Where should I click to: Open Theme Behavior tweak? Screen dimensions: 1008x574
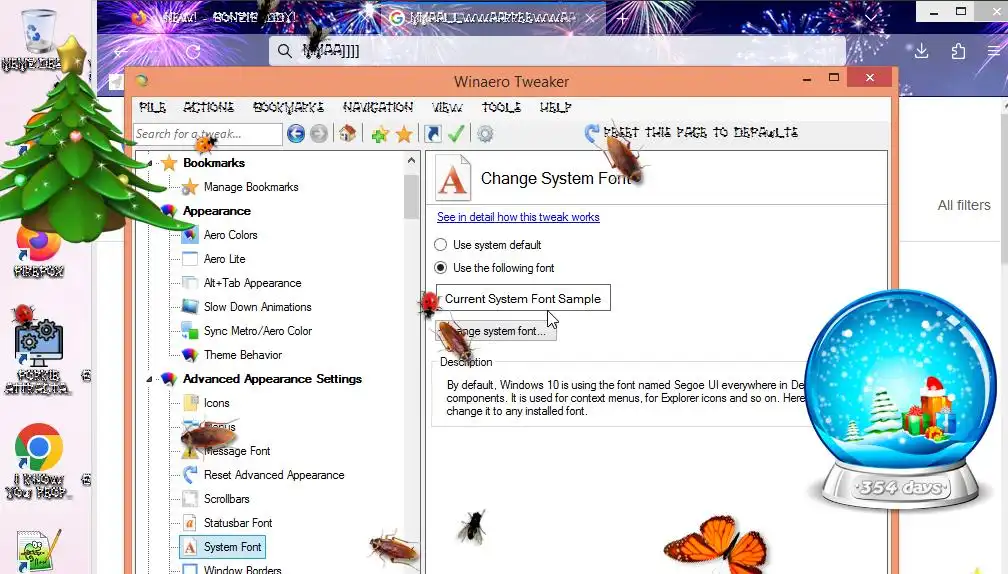click(x=243, y=355)
